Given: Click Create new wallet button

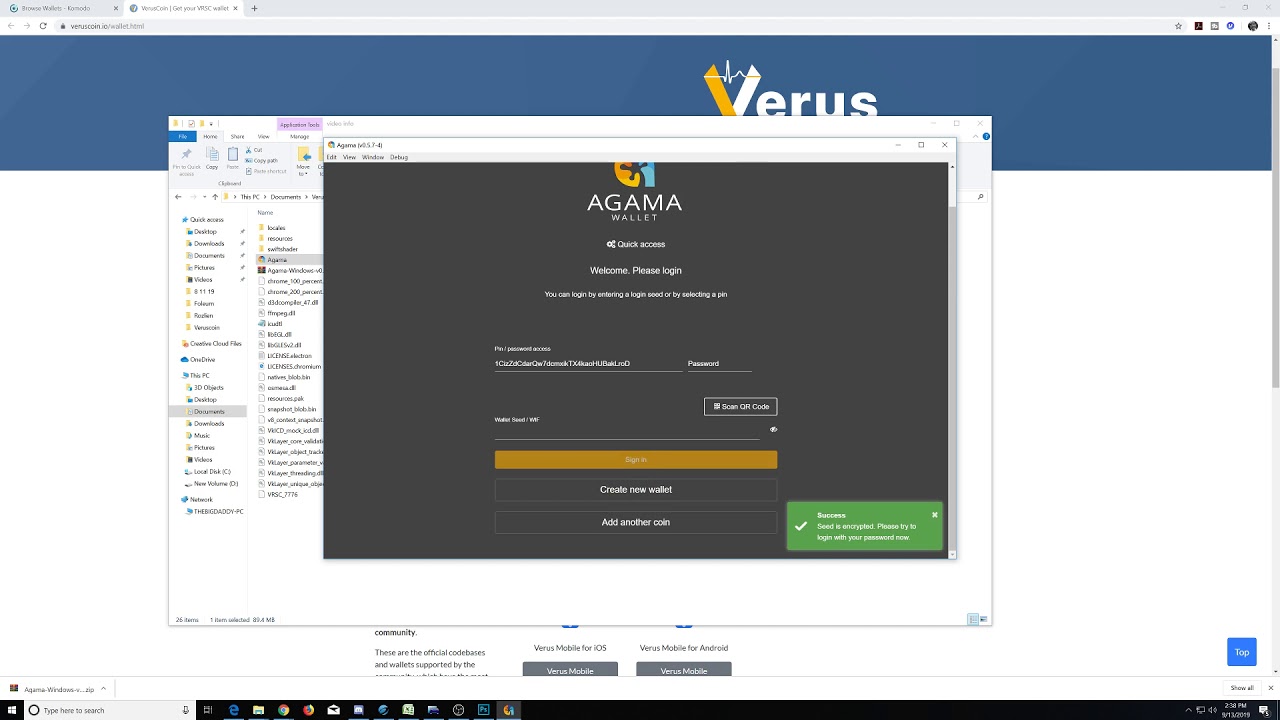Looking at the screenshot, I should point(635,490).
